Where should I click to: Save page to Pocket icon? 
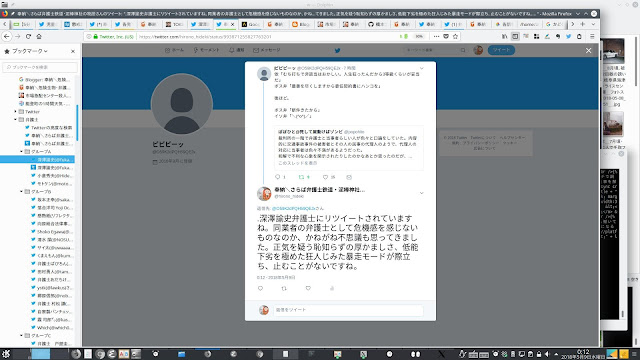446,36
